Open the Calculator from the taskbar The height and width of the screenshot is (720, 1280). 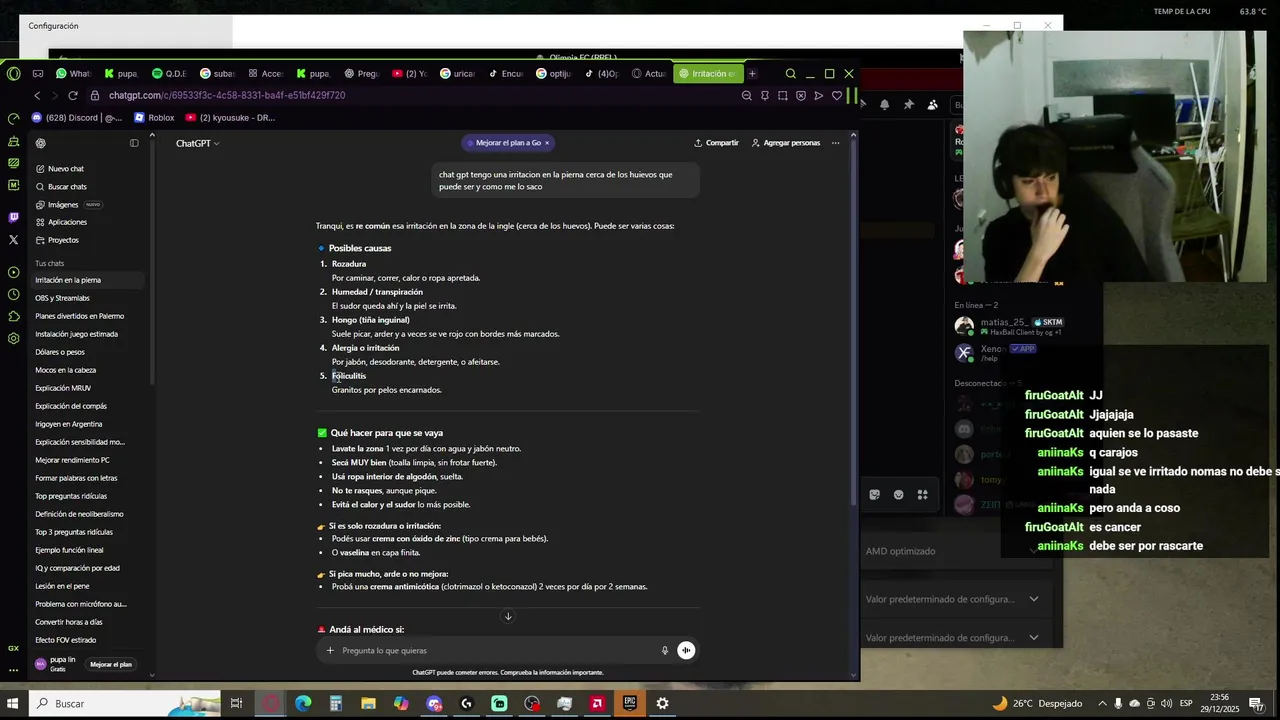(x=336, y=703)
